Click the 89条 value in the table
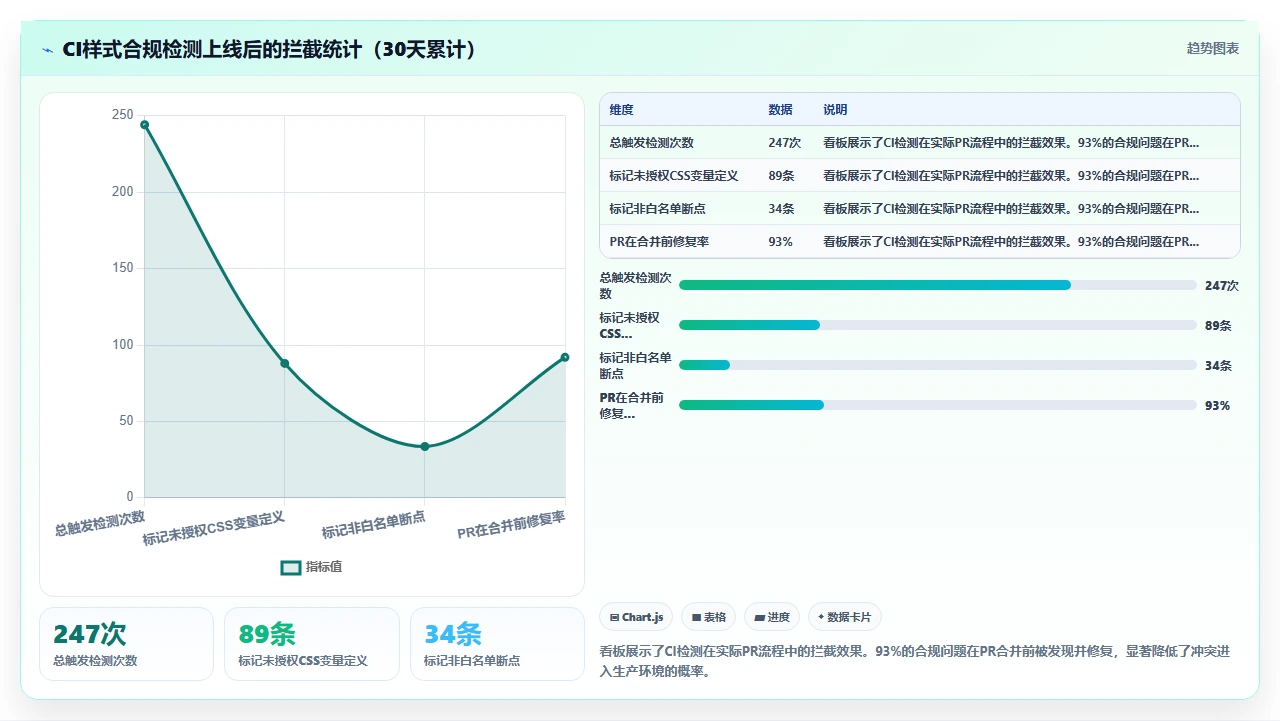Image resolution: width=1280 pixels, height=721 pixels. (x=781, y=176)
